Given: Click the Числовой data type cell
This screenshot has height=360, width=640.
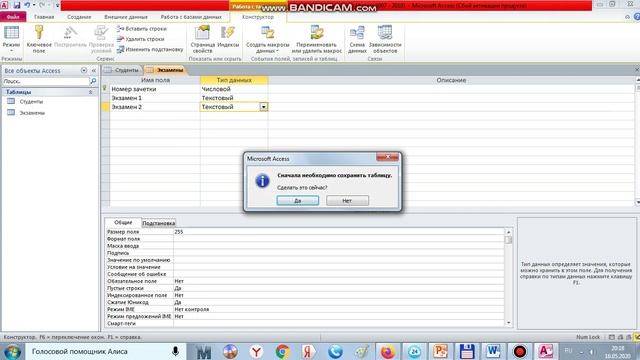Looking at the screenshot, I should pos(234,89).
